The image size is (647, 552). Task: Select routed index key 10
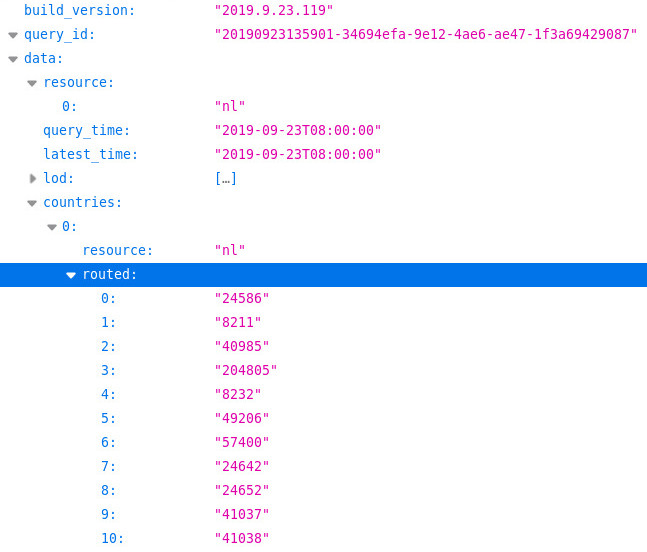coord(113,538)
